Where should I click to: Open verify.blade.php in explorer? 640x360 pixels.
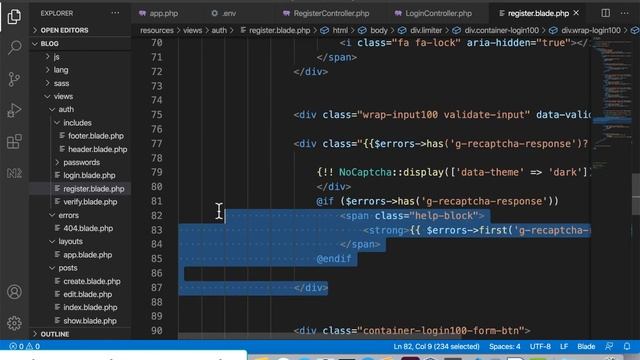click(x=90, y=202)
